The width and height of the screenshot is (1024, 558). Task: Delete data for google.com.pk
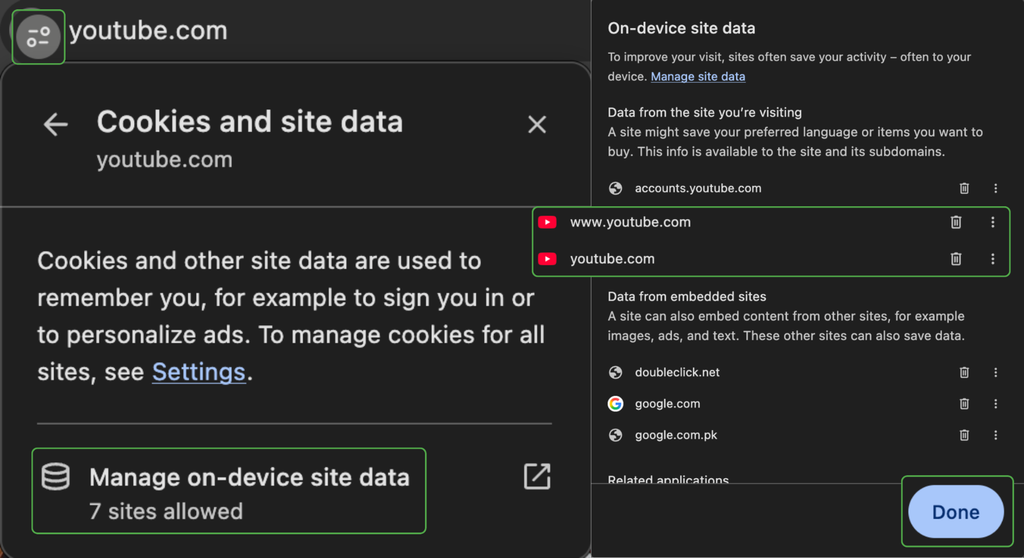pos(964,435)
